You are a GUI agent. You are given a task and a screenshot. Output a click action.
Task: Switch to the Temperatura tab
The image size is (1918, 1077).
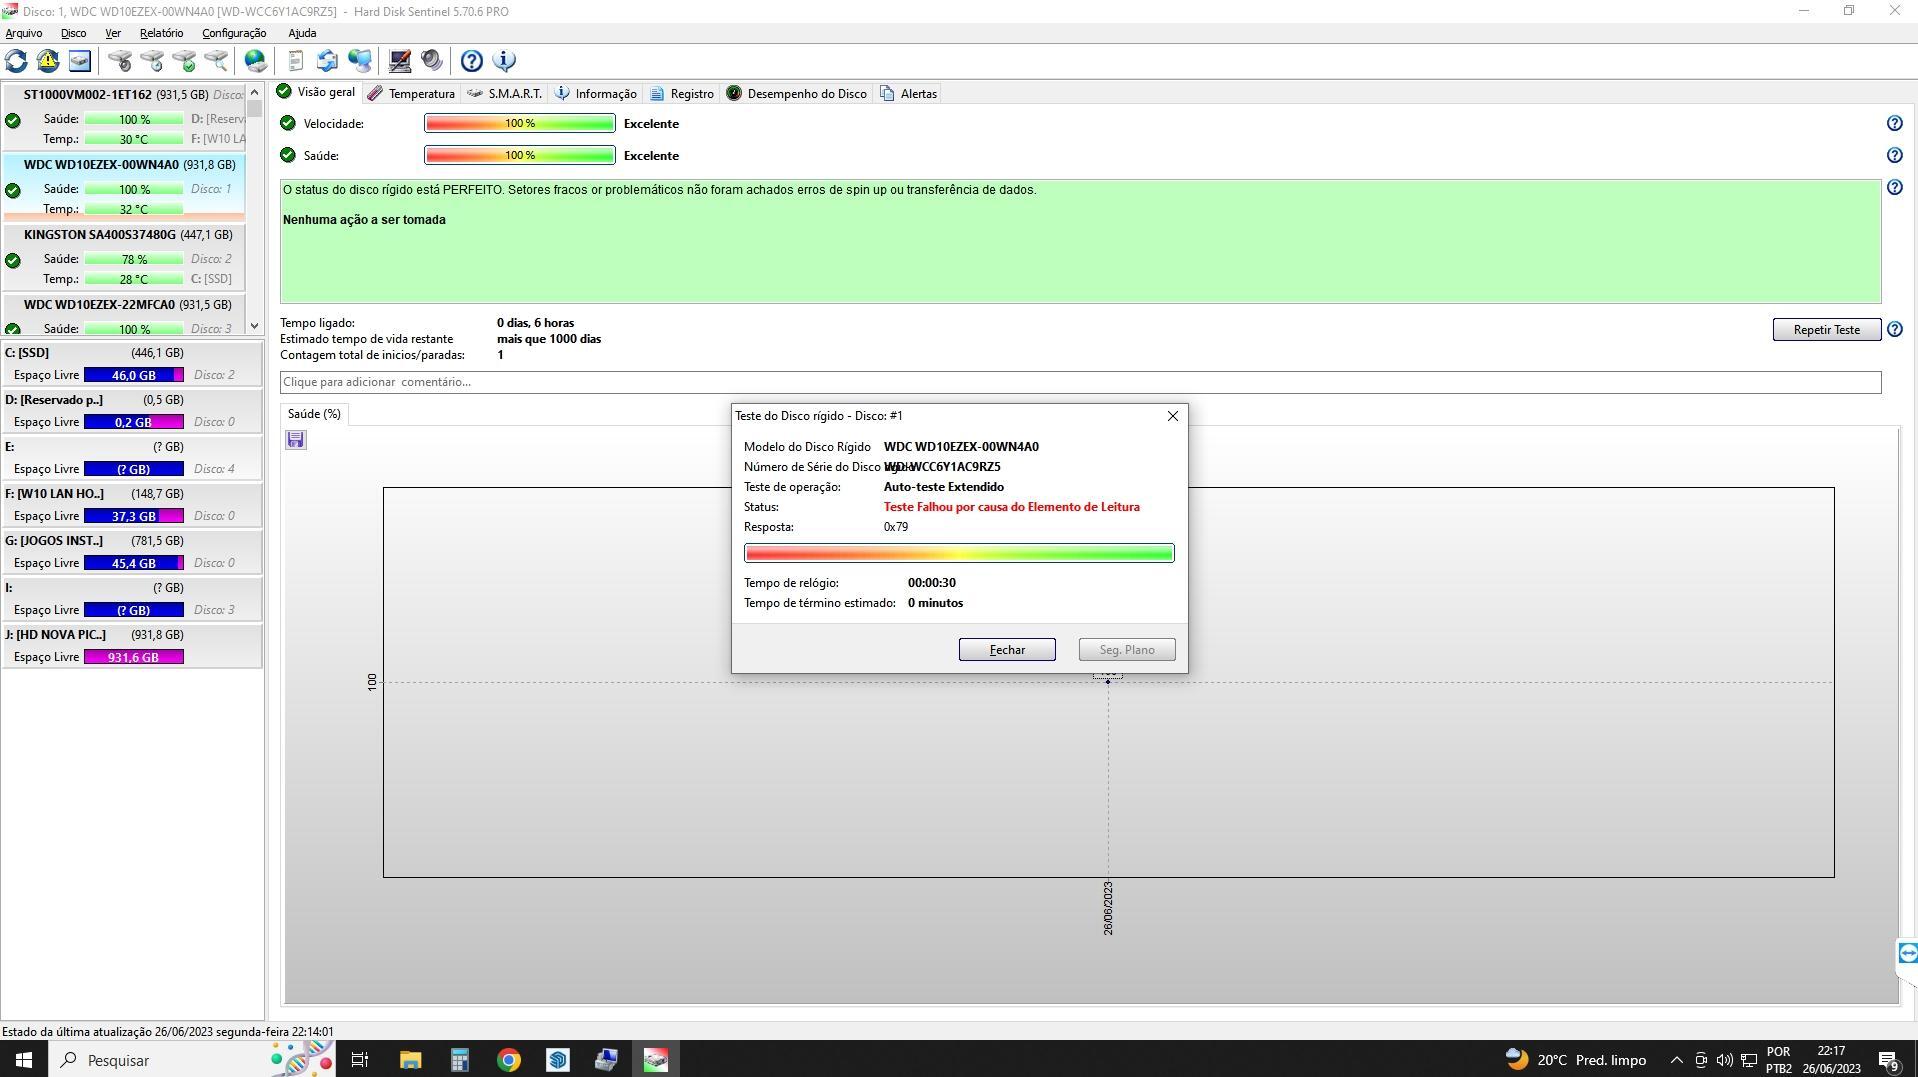click(x=411, y=94)
